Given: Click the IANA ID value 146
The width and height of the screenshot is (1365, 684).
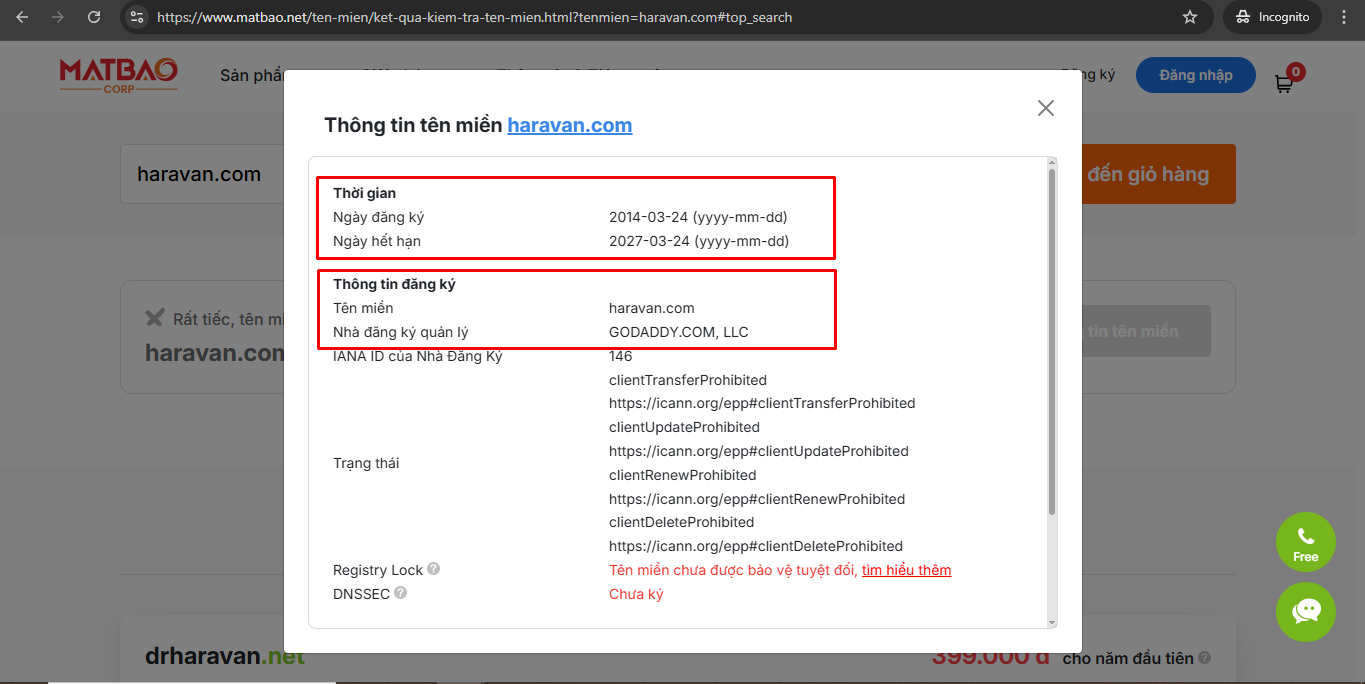Looking at the screenshot, I should (621, 356).
